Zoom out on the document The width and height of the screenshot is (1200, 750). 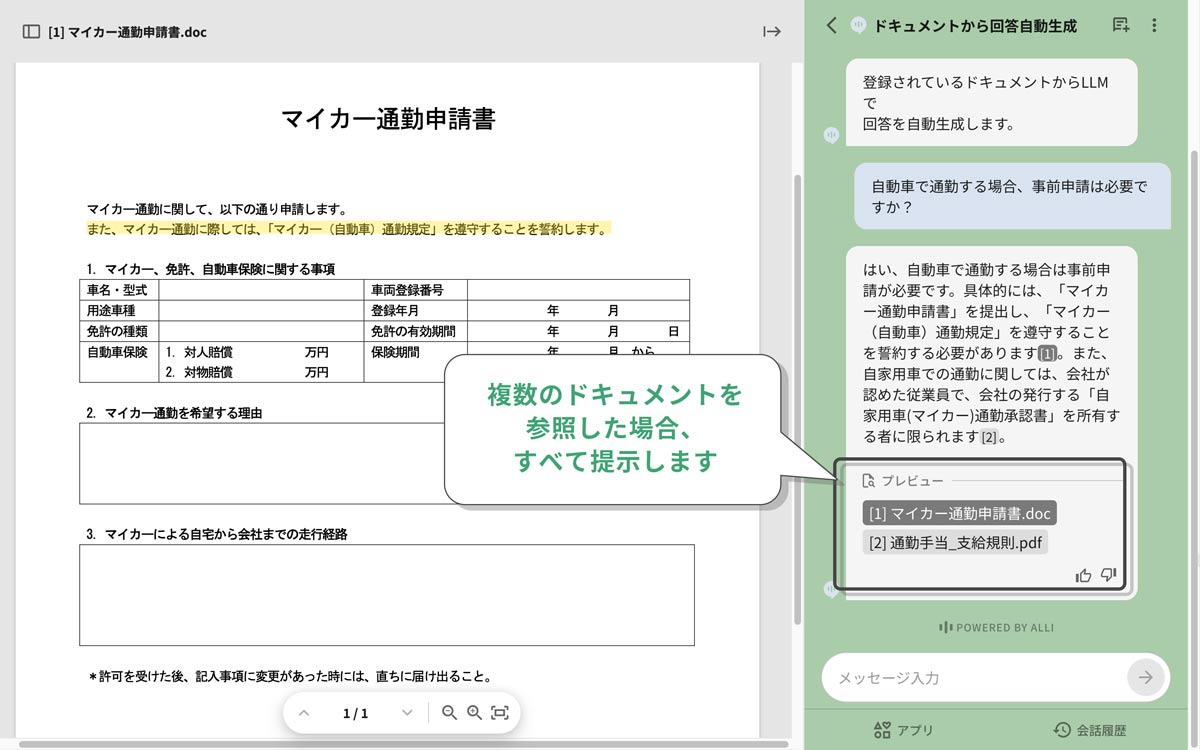pos(447,713)
